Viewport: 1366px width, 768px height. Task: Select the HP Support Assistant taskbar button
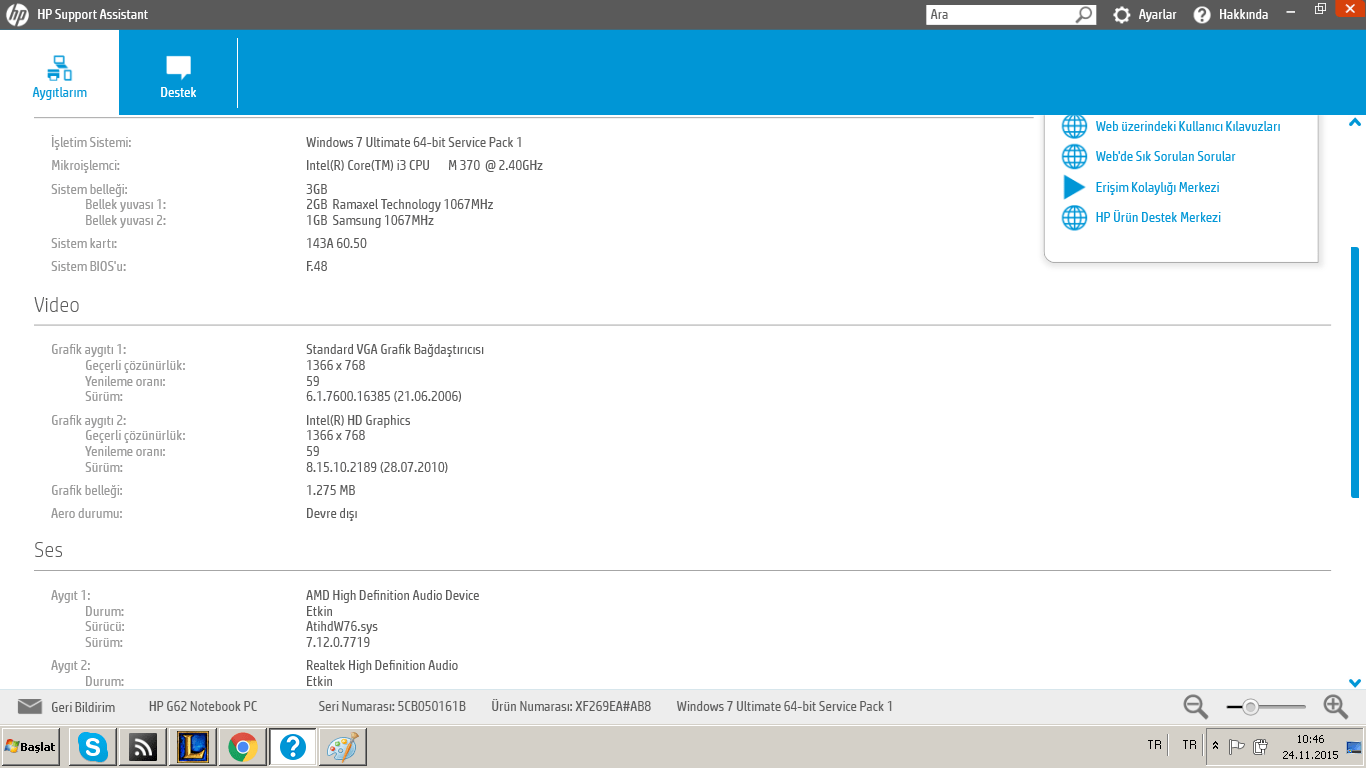292,747
